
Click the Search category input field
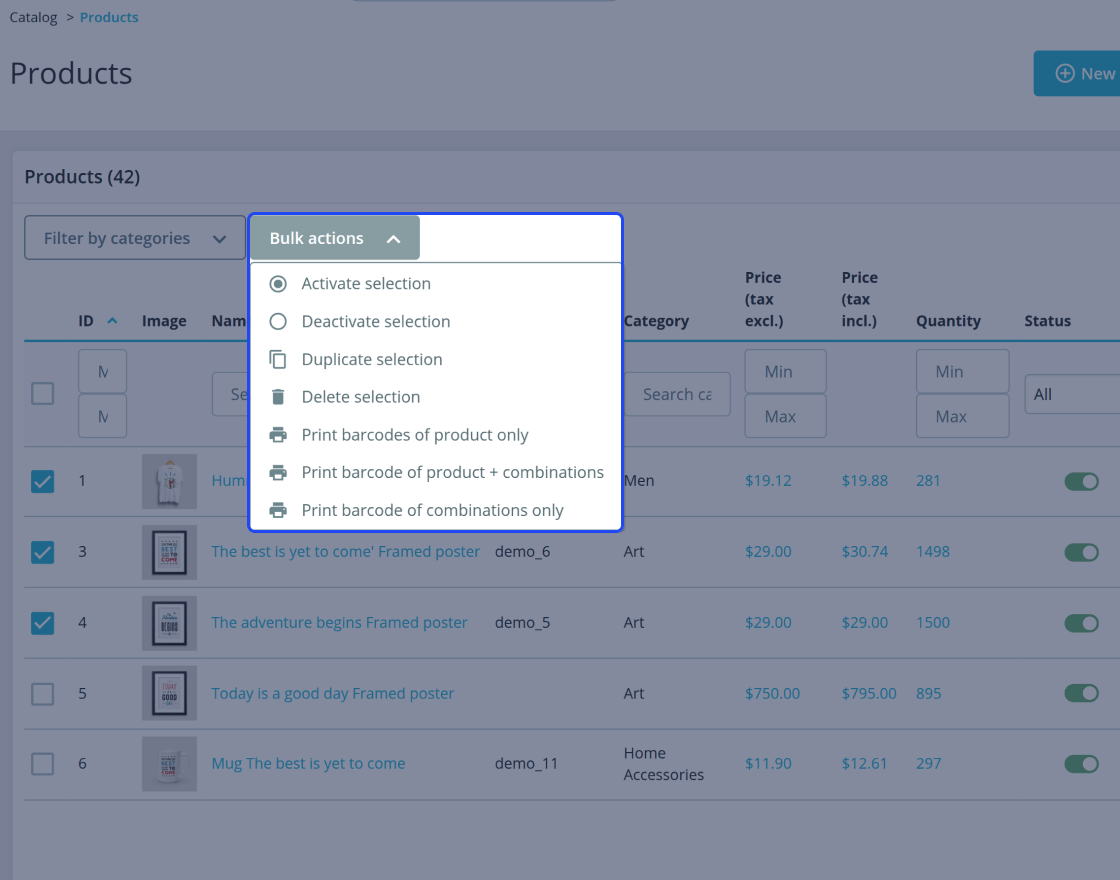677,394
